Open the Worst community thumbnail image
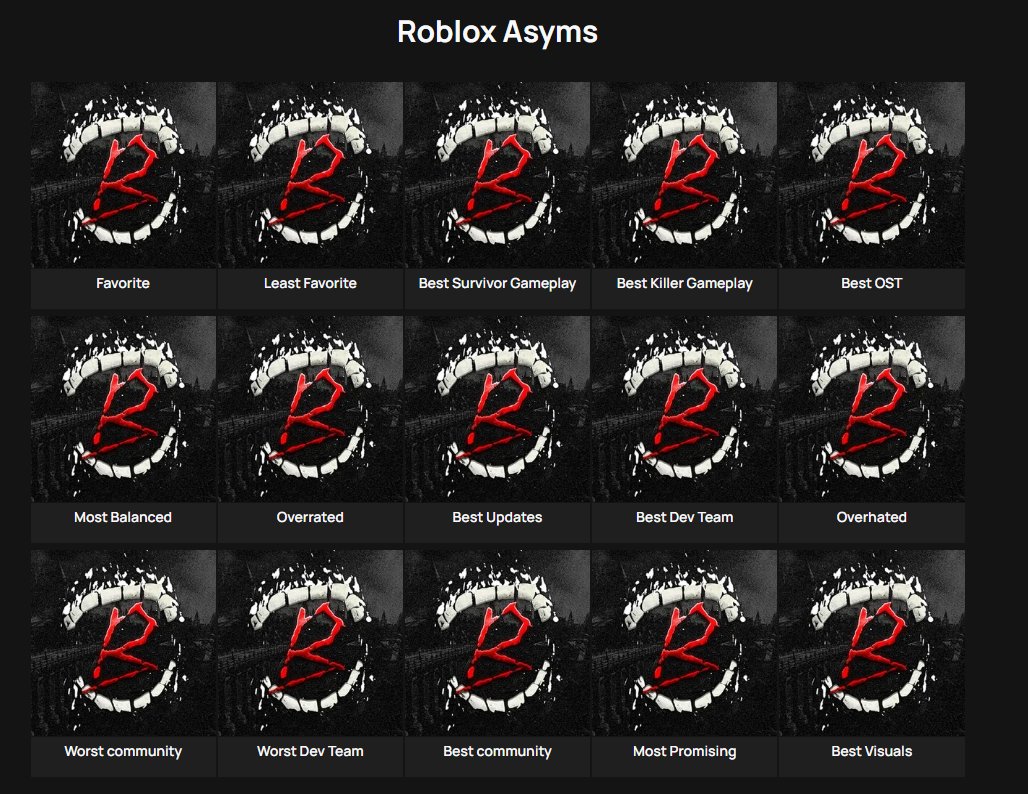Screen dimensions: 1028x794 pos(123,643)
